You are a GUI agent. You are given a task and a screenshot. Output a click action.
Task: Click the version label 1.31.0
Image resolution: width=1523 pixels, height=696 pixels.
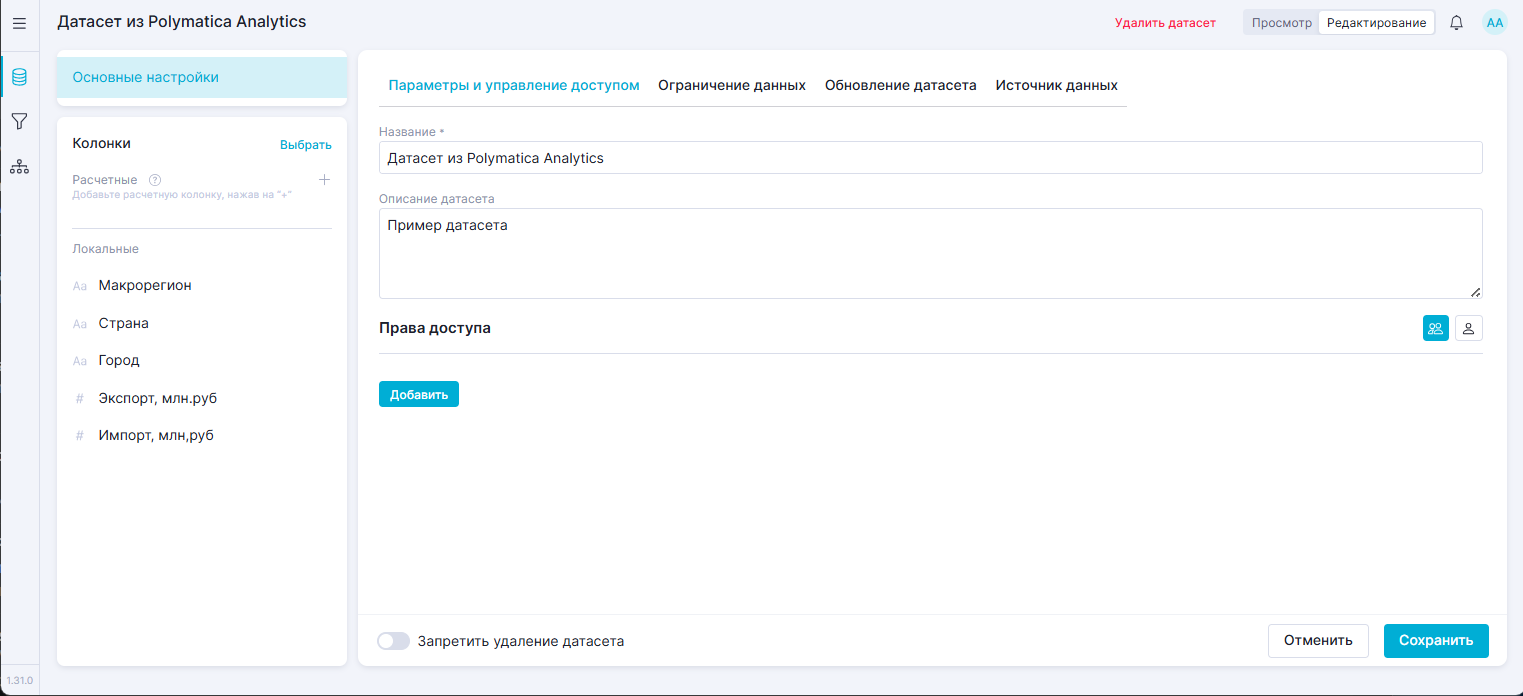19,680
